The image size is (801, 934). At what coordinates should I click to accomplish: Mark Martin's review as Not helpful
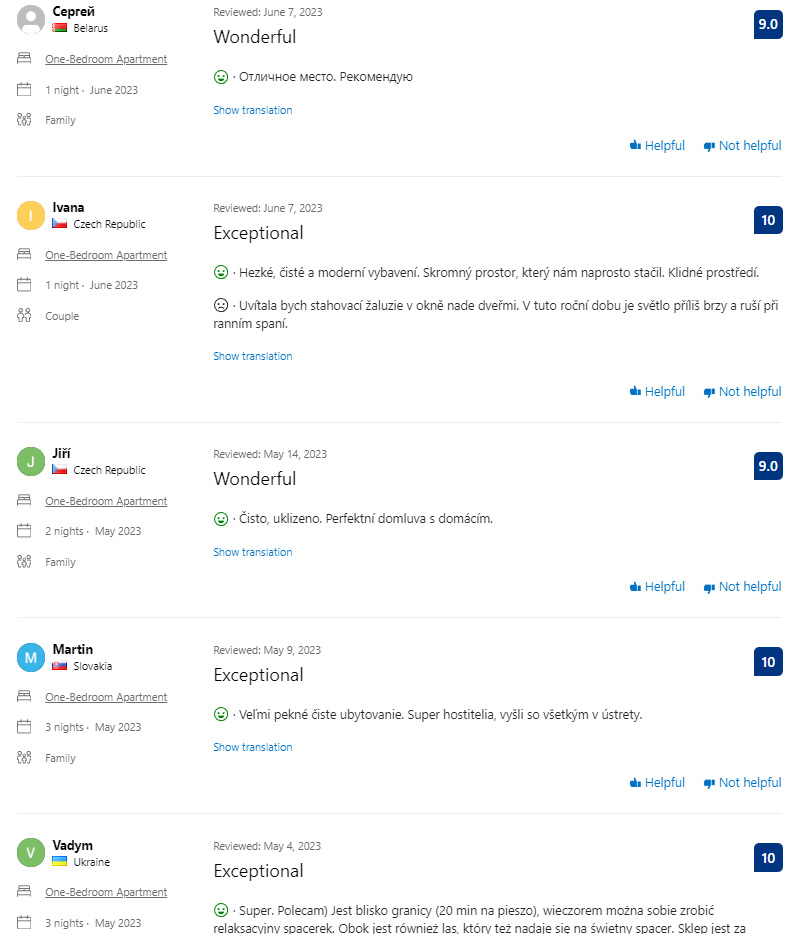[742, 783]
